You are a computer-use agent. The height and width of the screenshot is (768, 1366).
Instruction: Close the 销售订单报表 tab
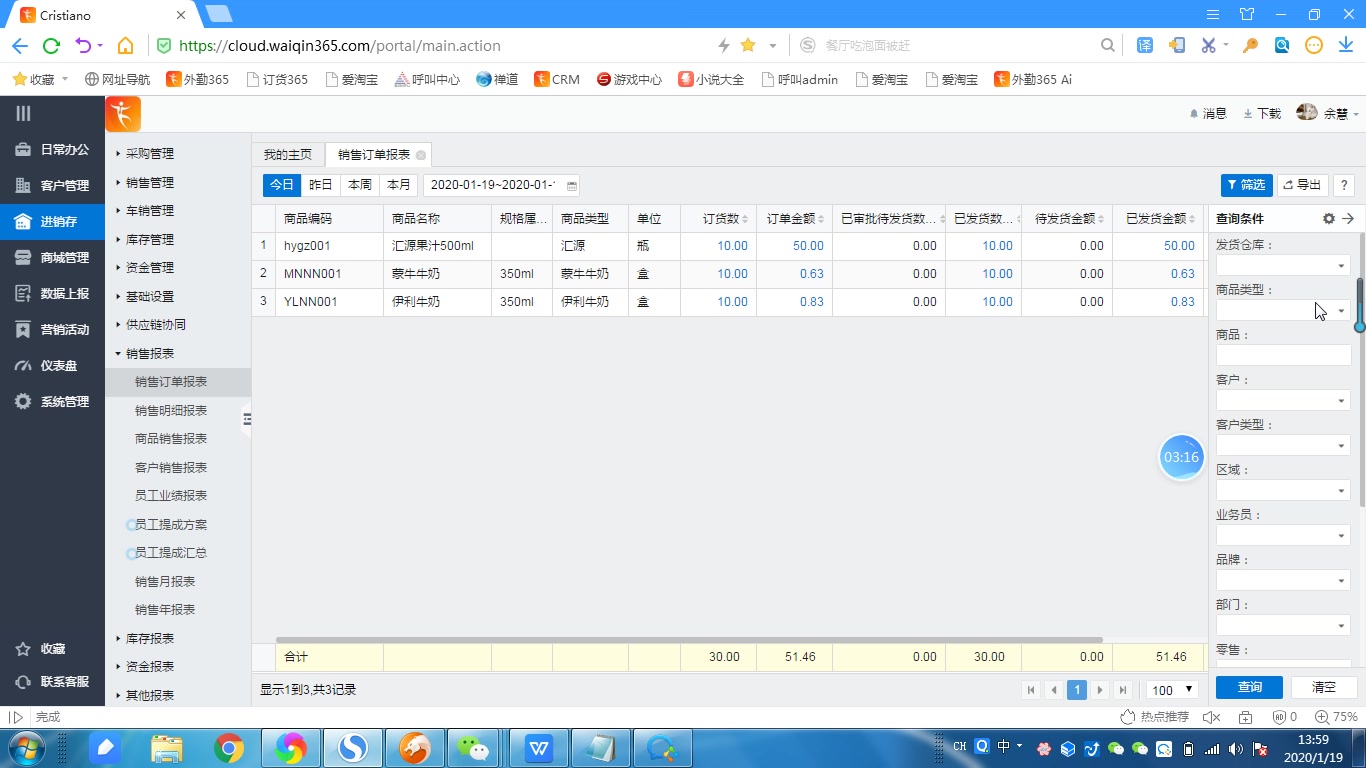[421, 155]
